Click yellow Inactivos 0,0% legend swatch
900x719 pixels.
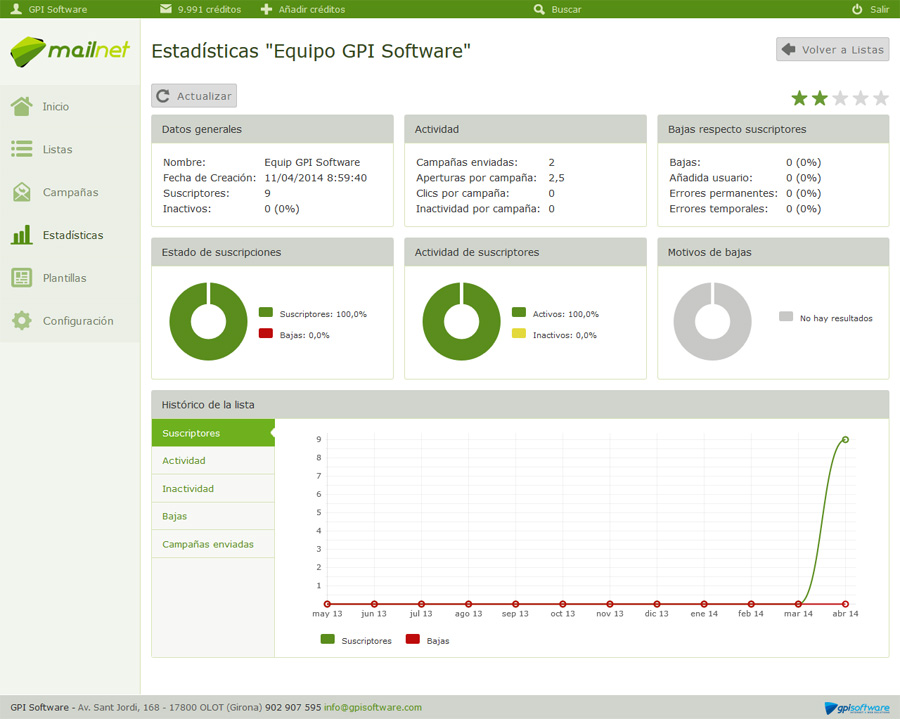tap(519, 333)
